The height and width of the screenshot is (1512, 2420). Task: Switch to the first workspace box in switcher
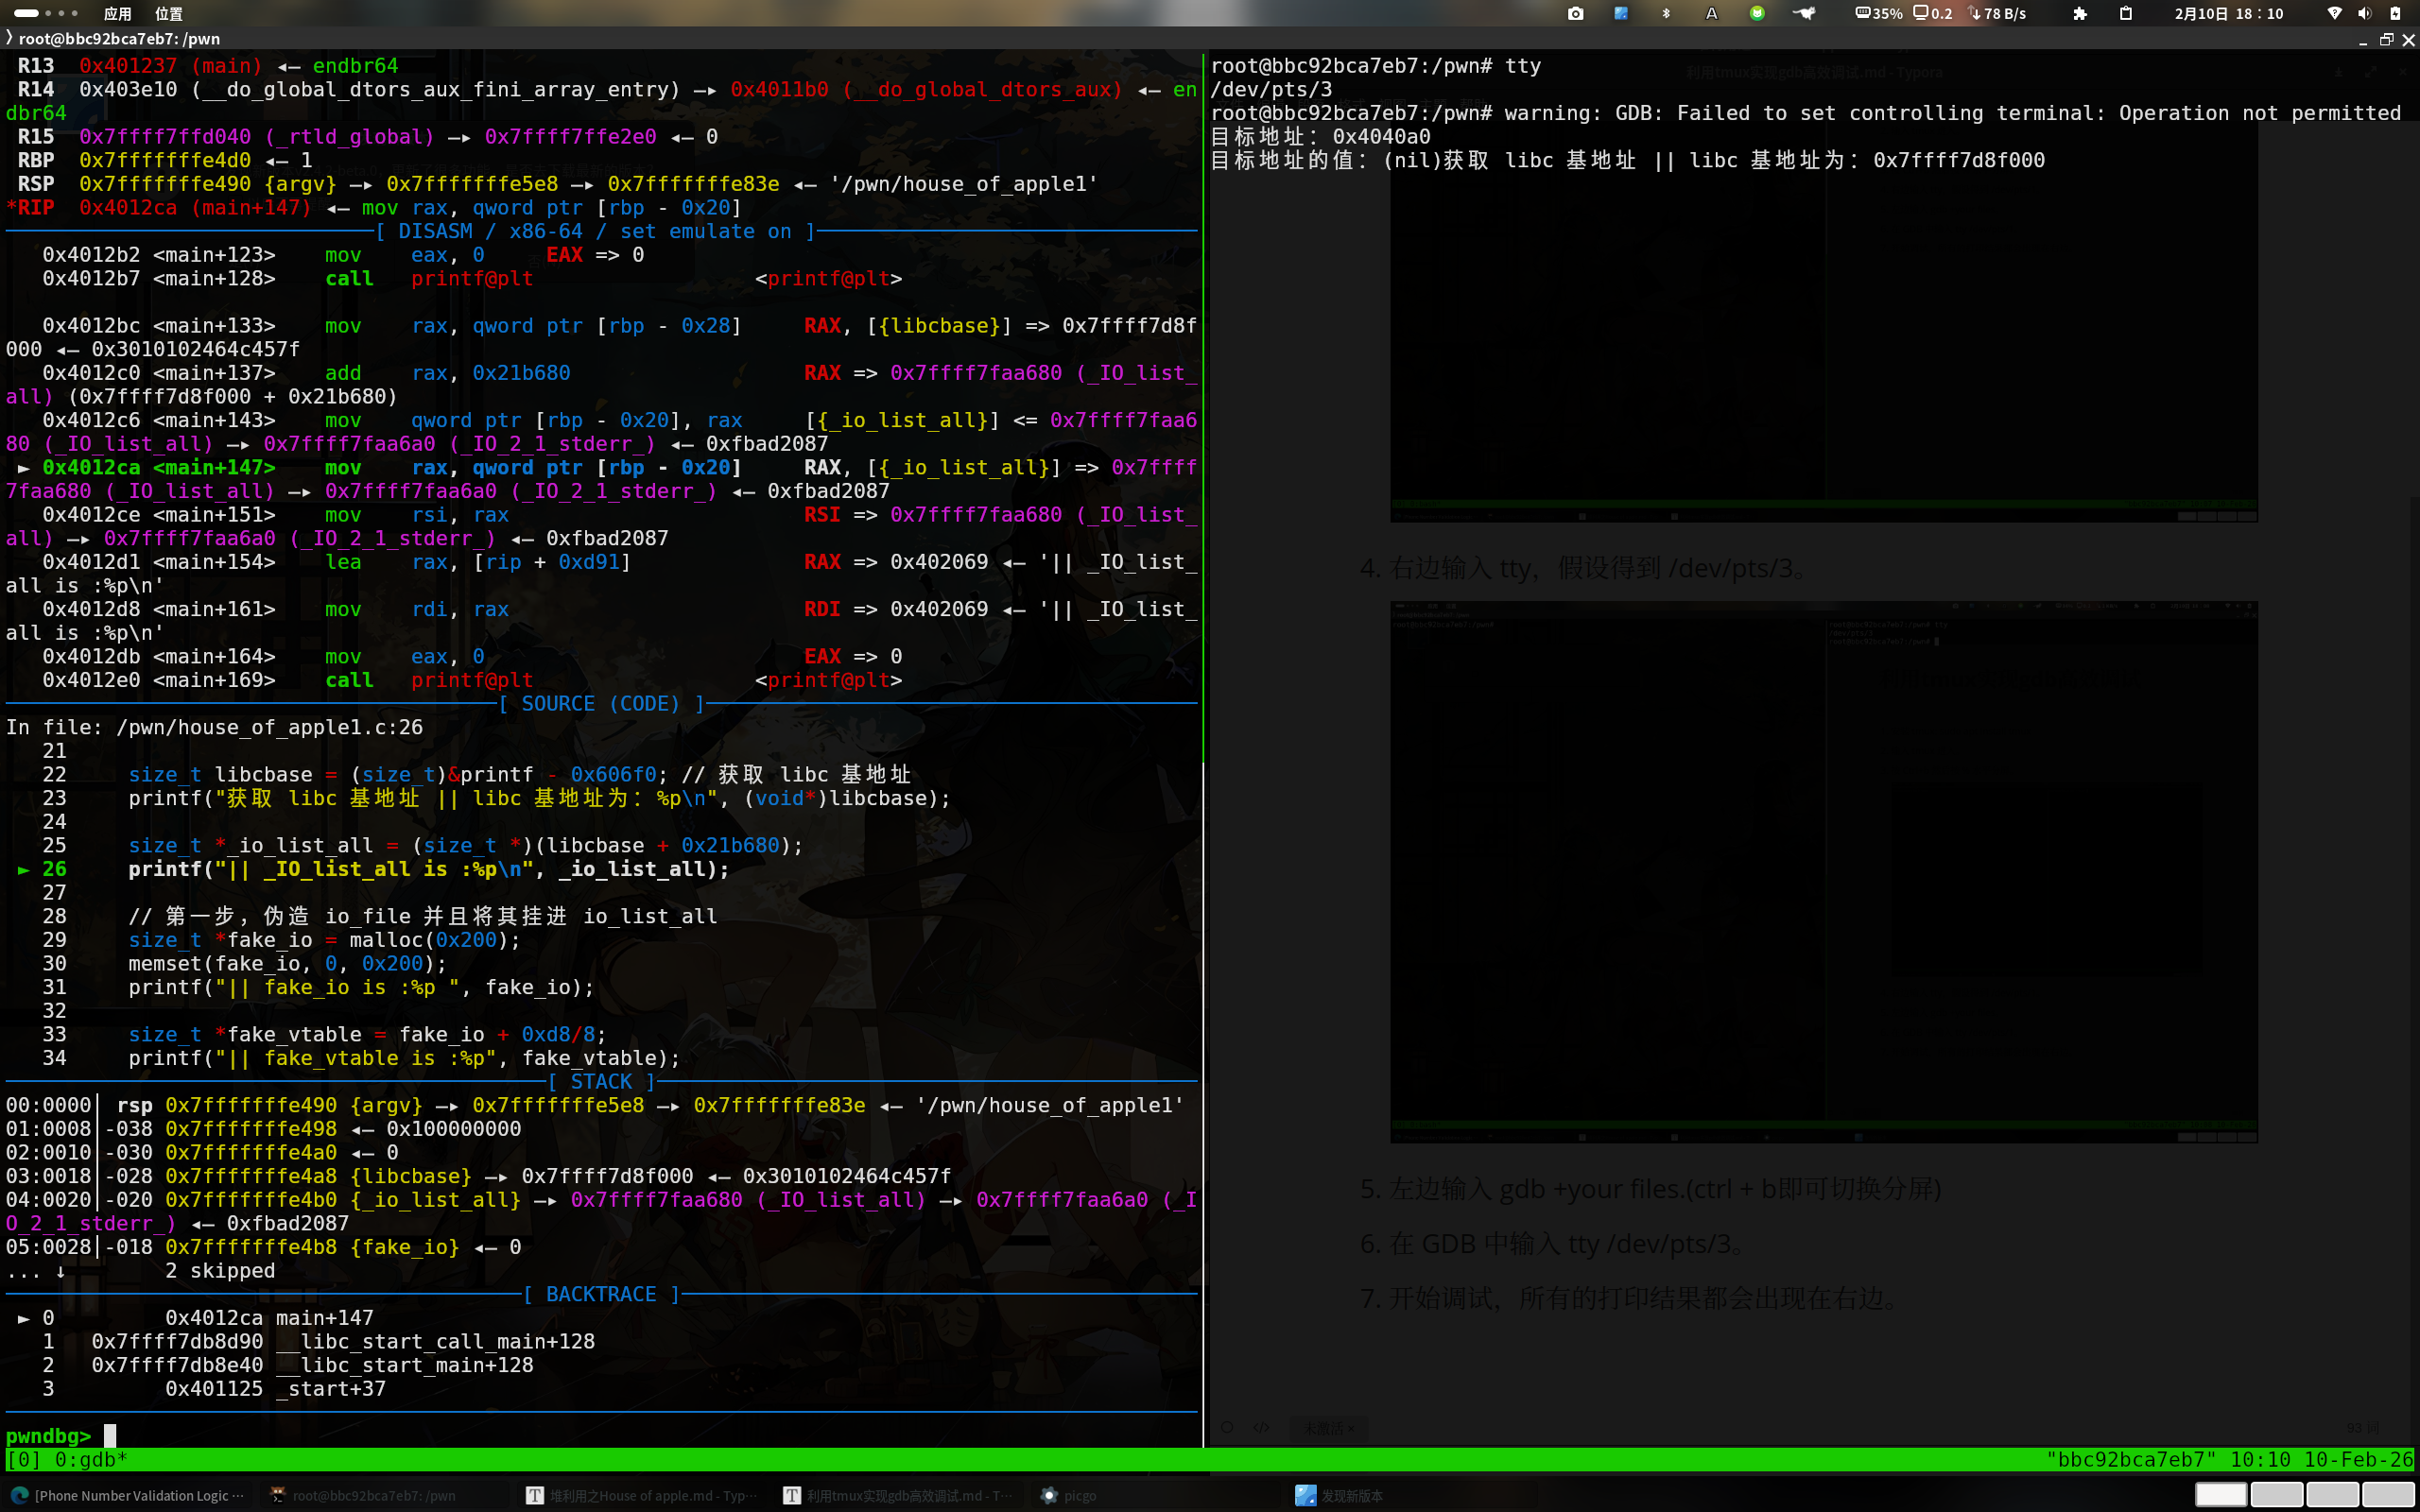tap(2221, 1495)
